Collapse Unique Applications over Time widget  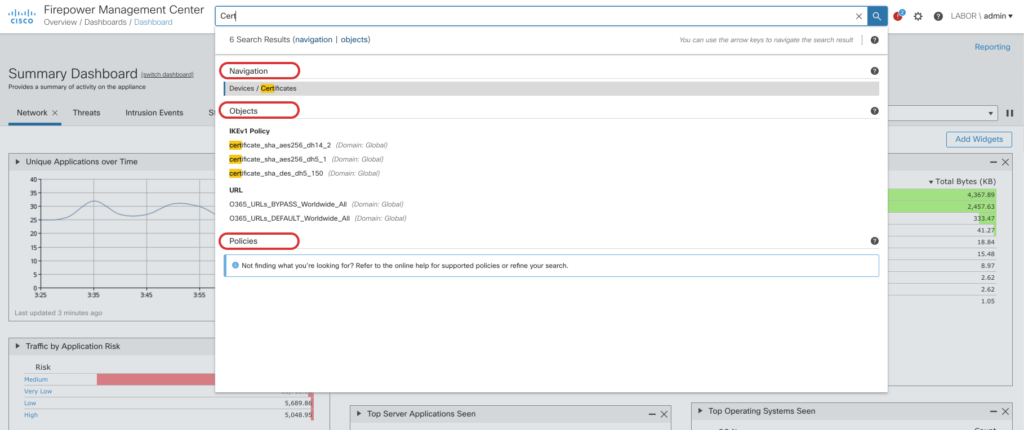[x=18, y=161]
